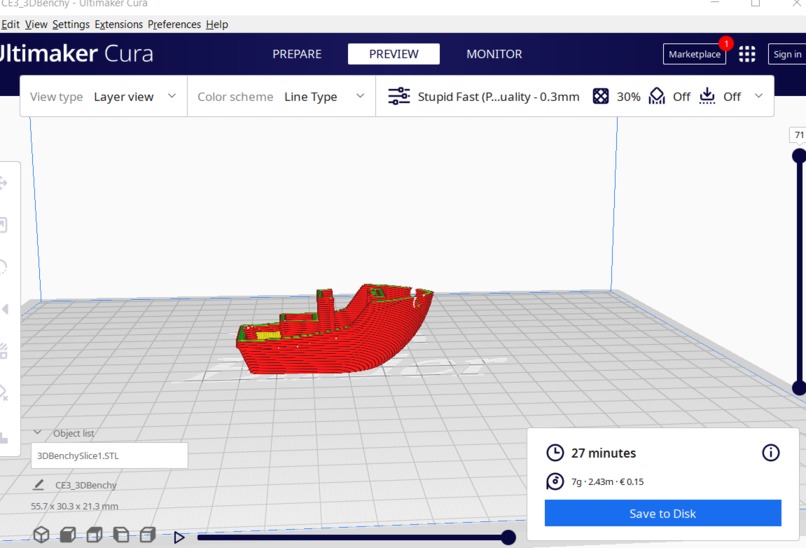This screenshot has height=548, width=806.
Task: Click the pencil icon to rename the job
Action: click(39, 485)
